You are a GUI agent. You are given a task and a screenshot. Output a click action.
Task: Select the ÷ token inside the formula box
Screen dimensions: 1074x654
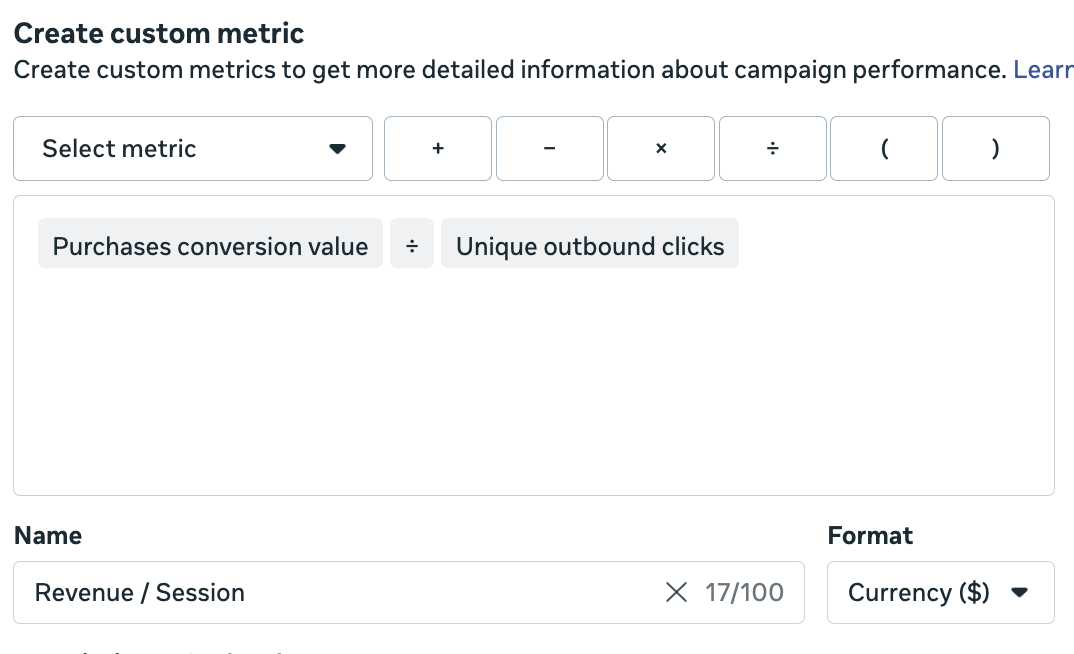pos(412,246)
